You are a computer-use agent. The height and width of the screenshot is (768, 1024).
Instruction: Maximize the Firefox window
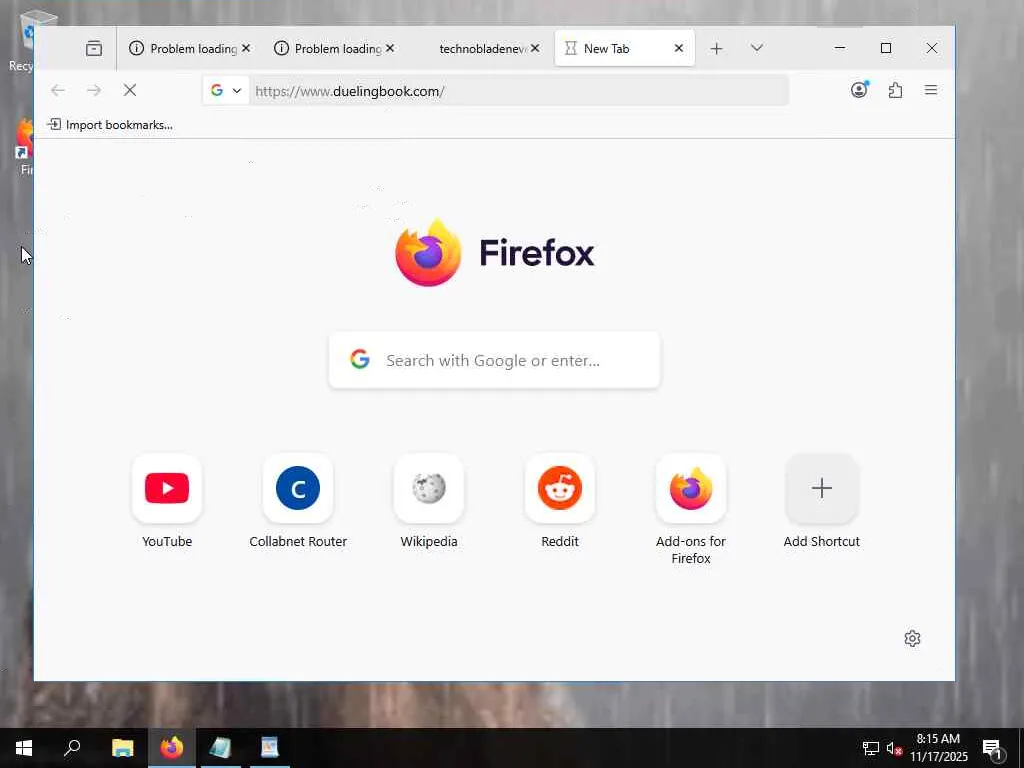886,48
